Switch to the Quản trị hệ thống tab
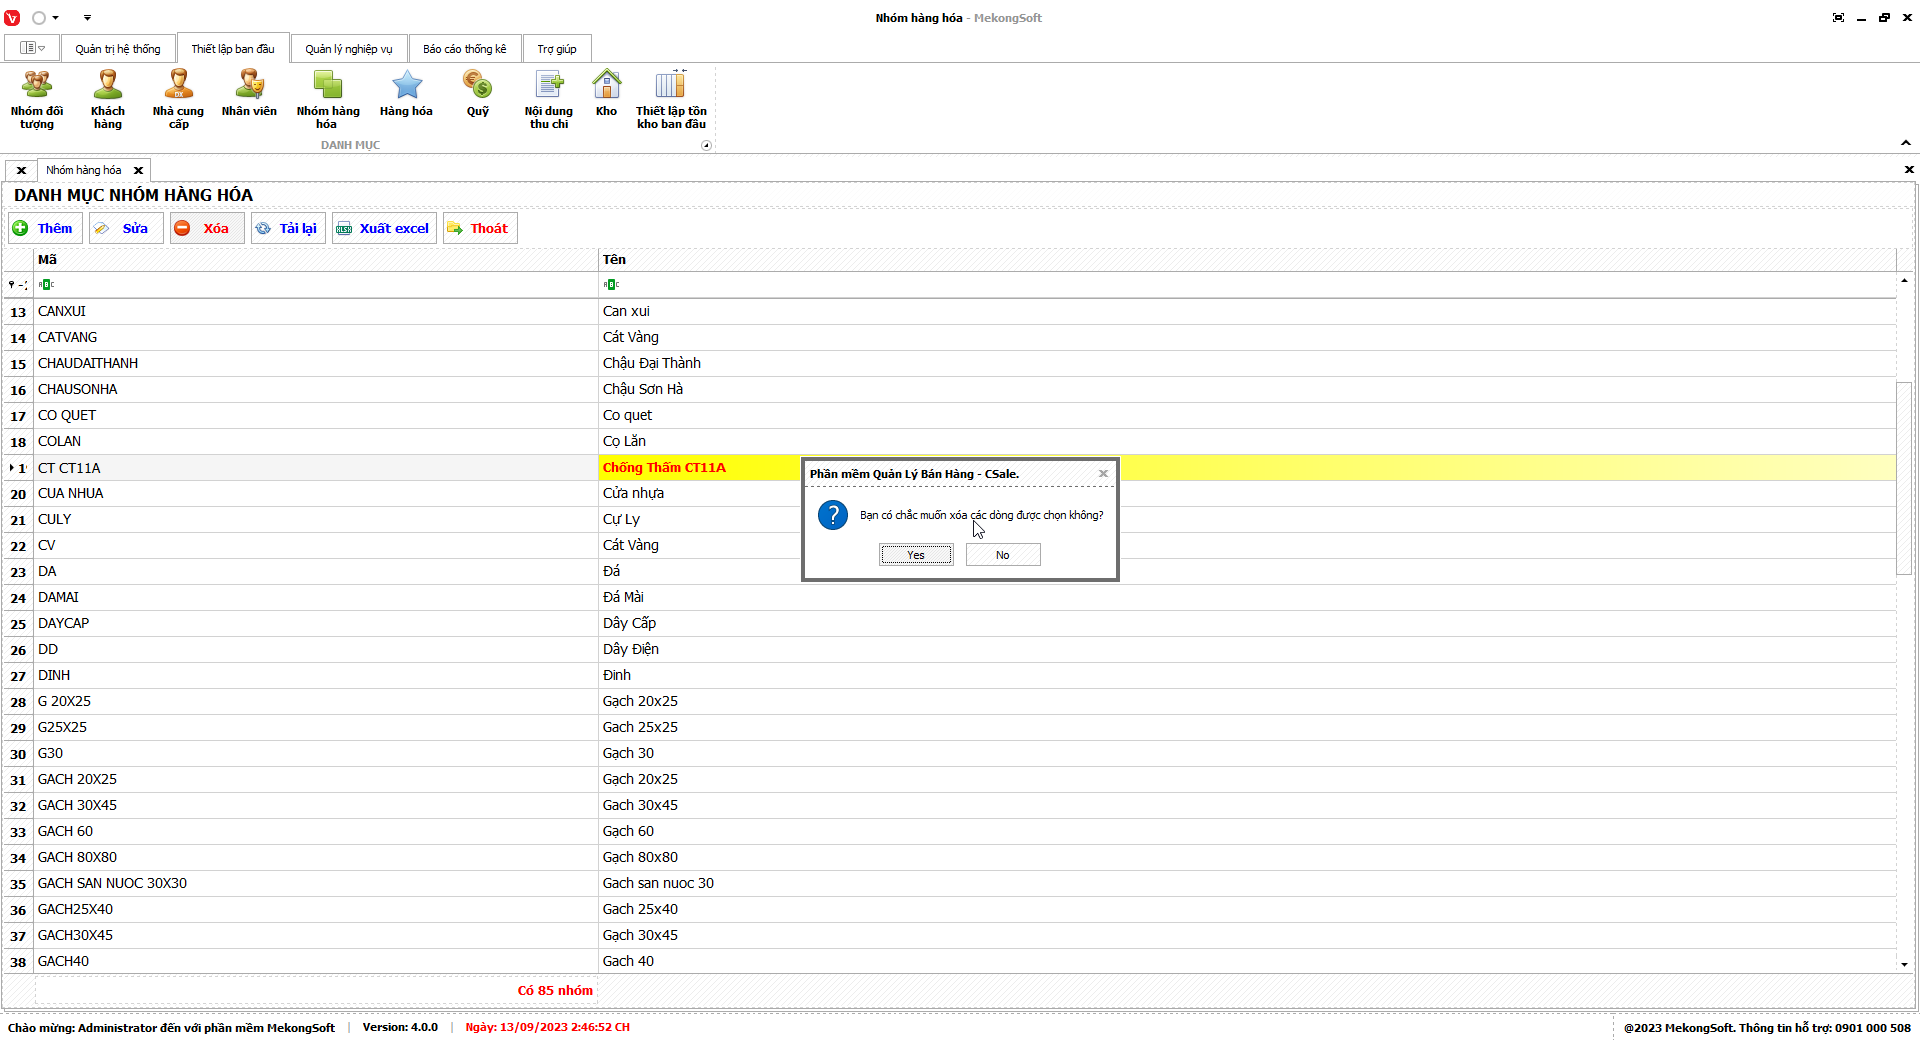1920x1040 pixels. [118, 49]
